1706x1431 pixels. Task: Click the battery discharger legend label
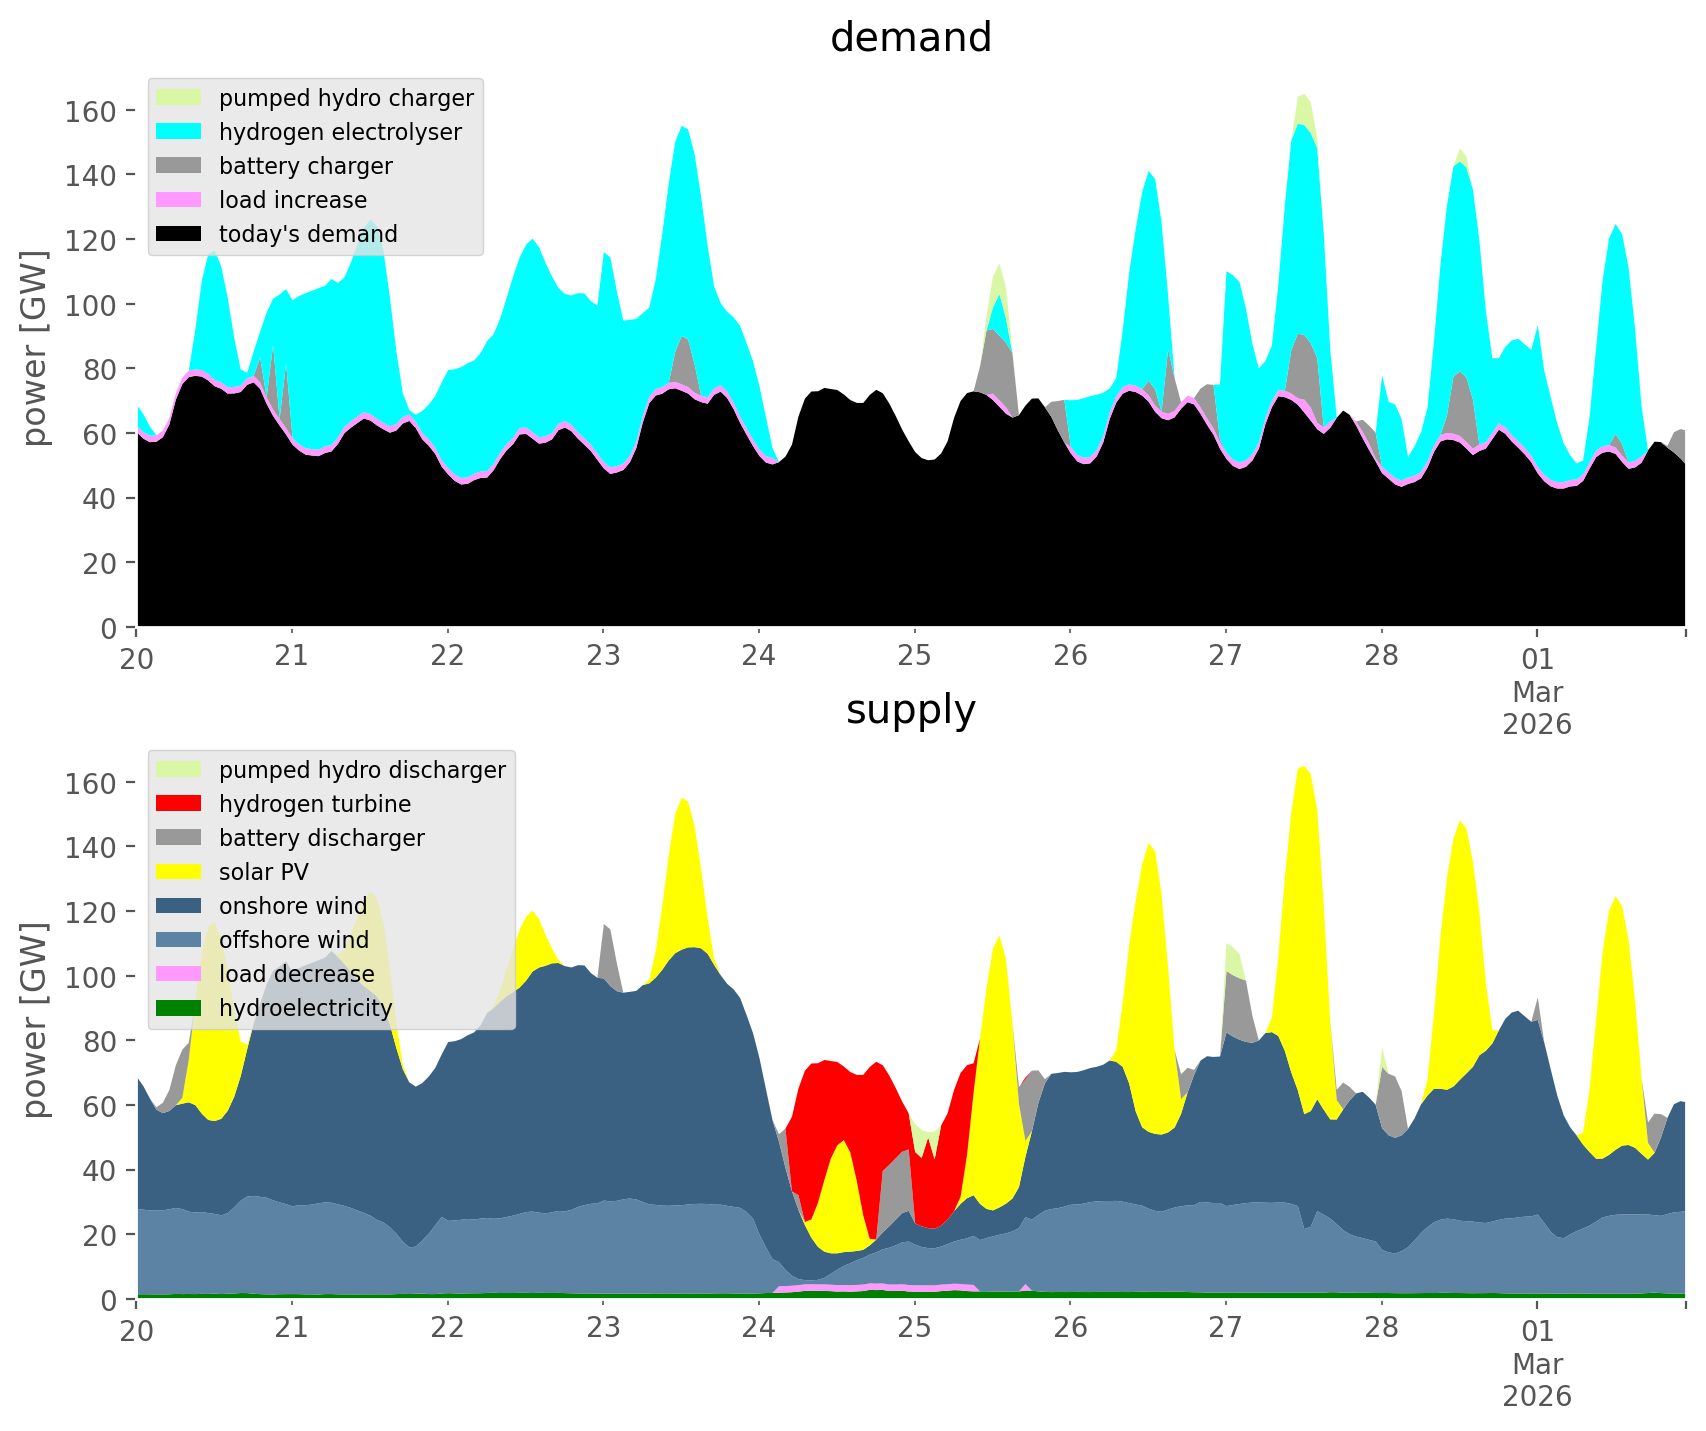coord(321,838)
